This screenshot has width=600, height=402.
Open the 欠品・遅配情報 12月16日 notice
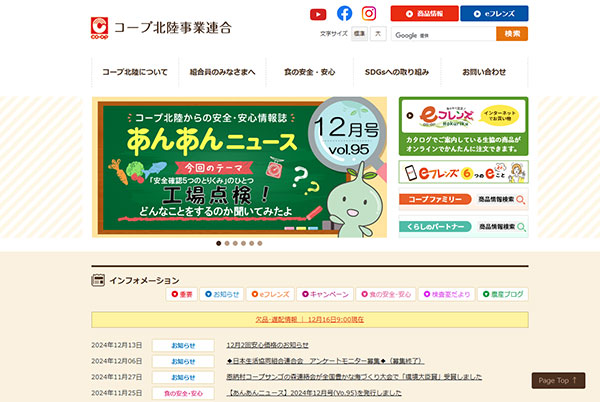(310, 319)
